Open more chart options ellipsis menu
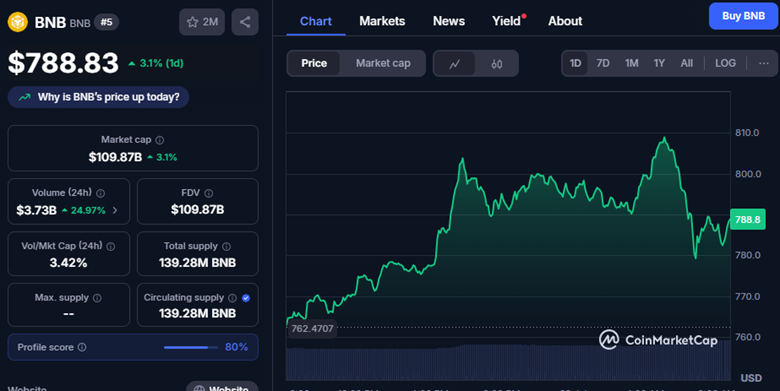 pos(764,63)
